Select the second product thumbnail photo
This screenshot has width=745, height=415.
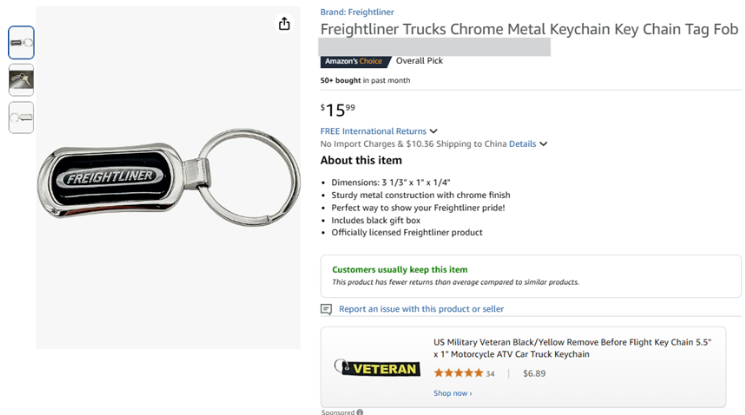(x=21, y=80)
